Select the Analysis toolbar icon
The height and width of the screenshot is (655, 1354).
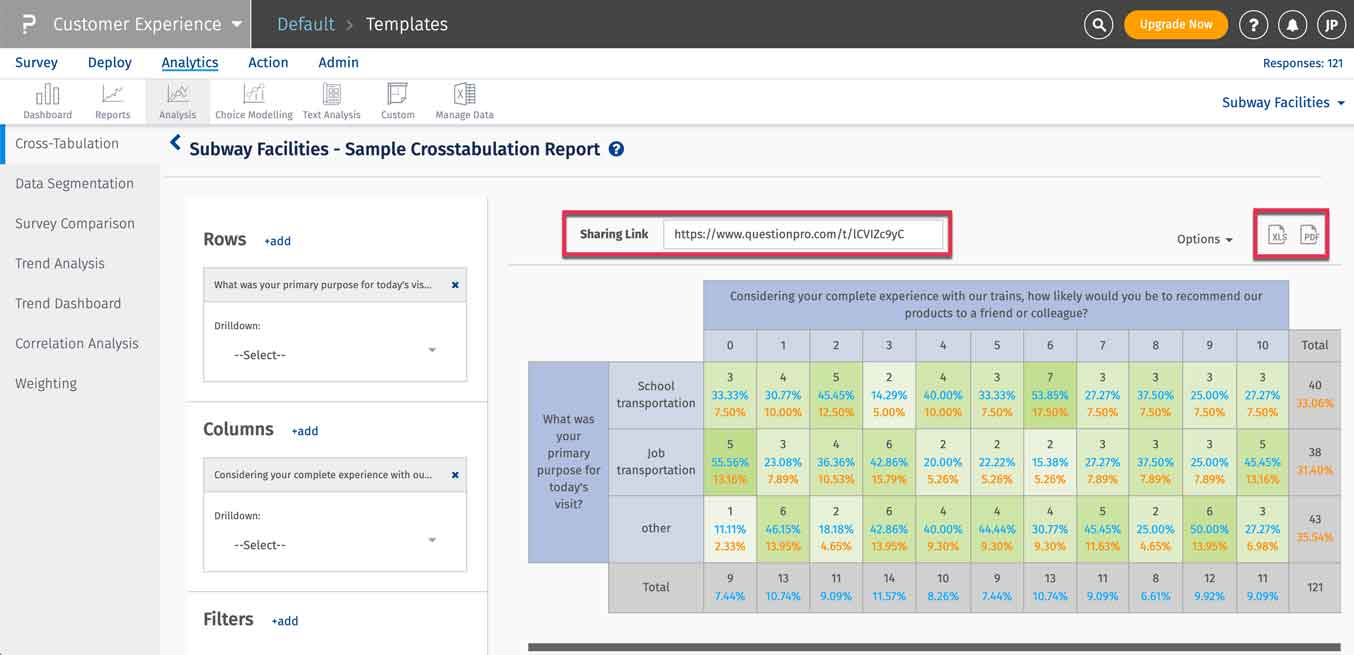178,102
